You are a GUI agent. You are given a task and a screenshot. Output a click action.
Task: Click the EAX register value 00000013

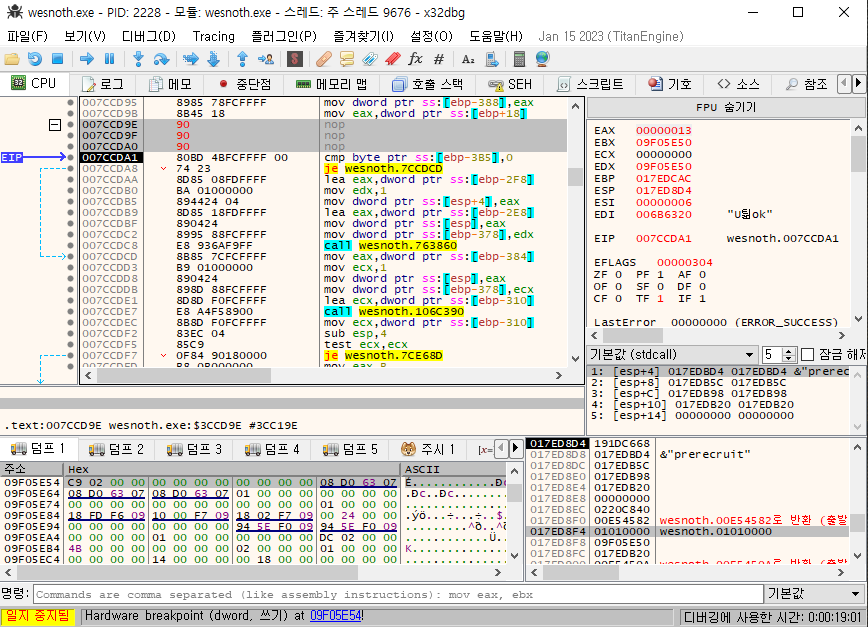pyautogui.click(x=663, y=130)
